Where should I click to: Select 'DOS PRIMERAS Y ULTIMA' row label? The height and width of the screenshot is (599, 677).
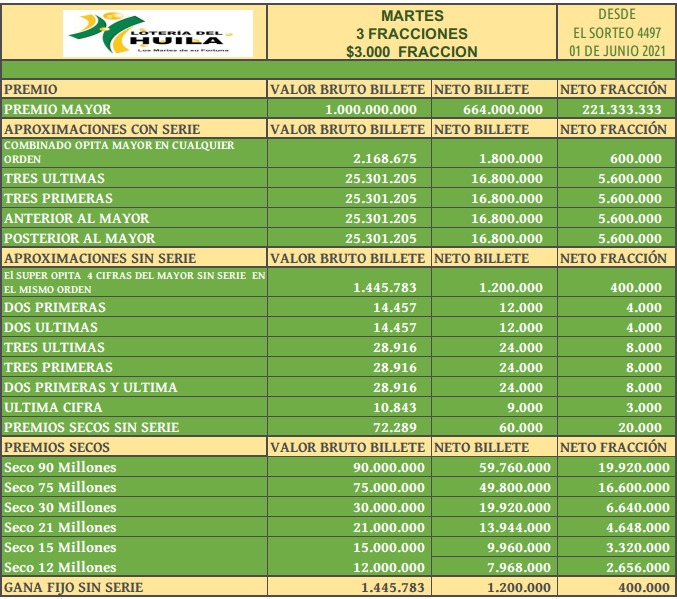click(x=91, y=387)
